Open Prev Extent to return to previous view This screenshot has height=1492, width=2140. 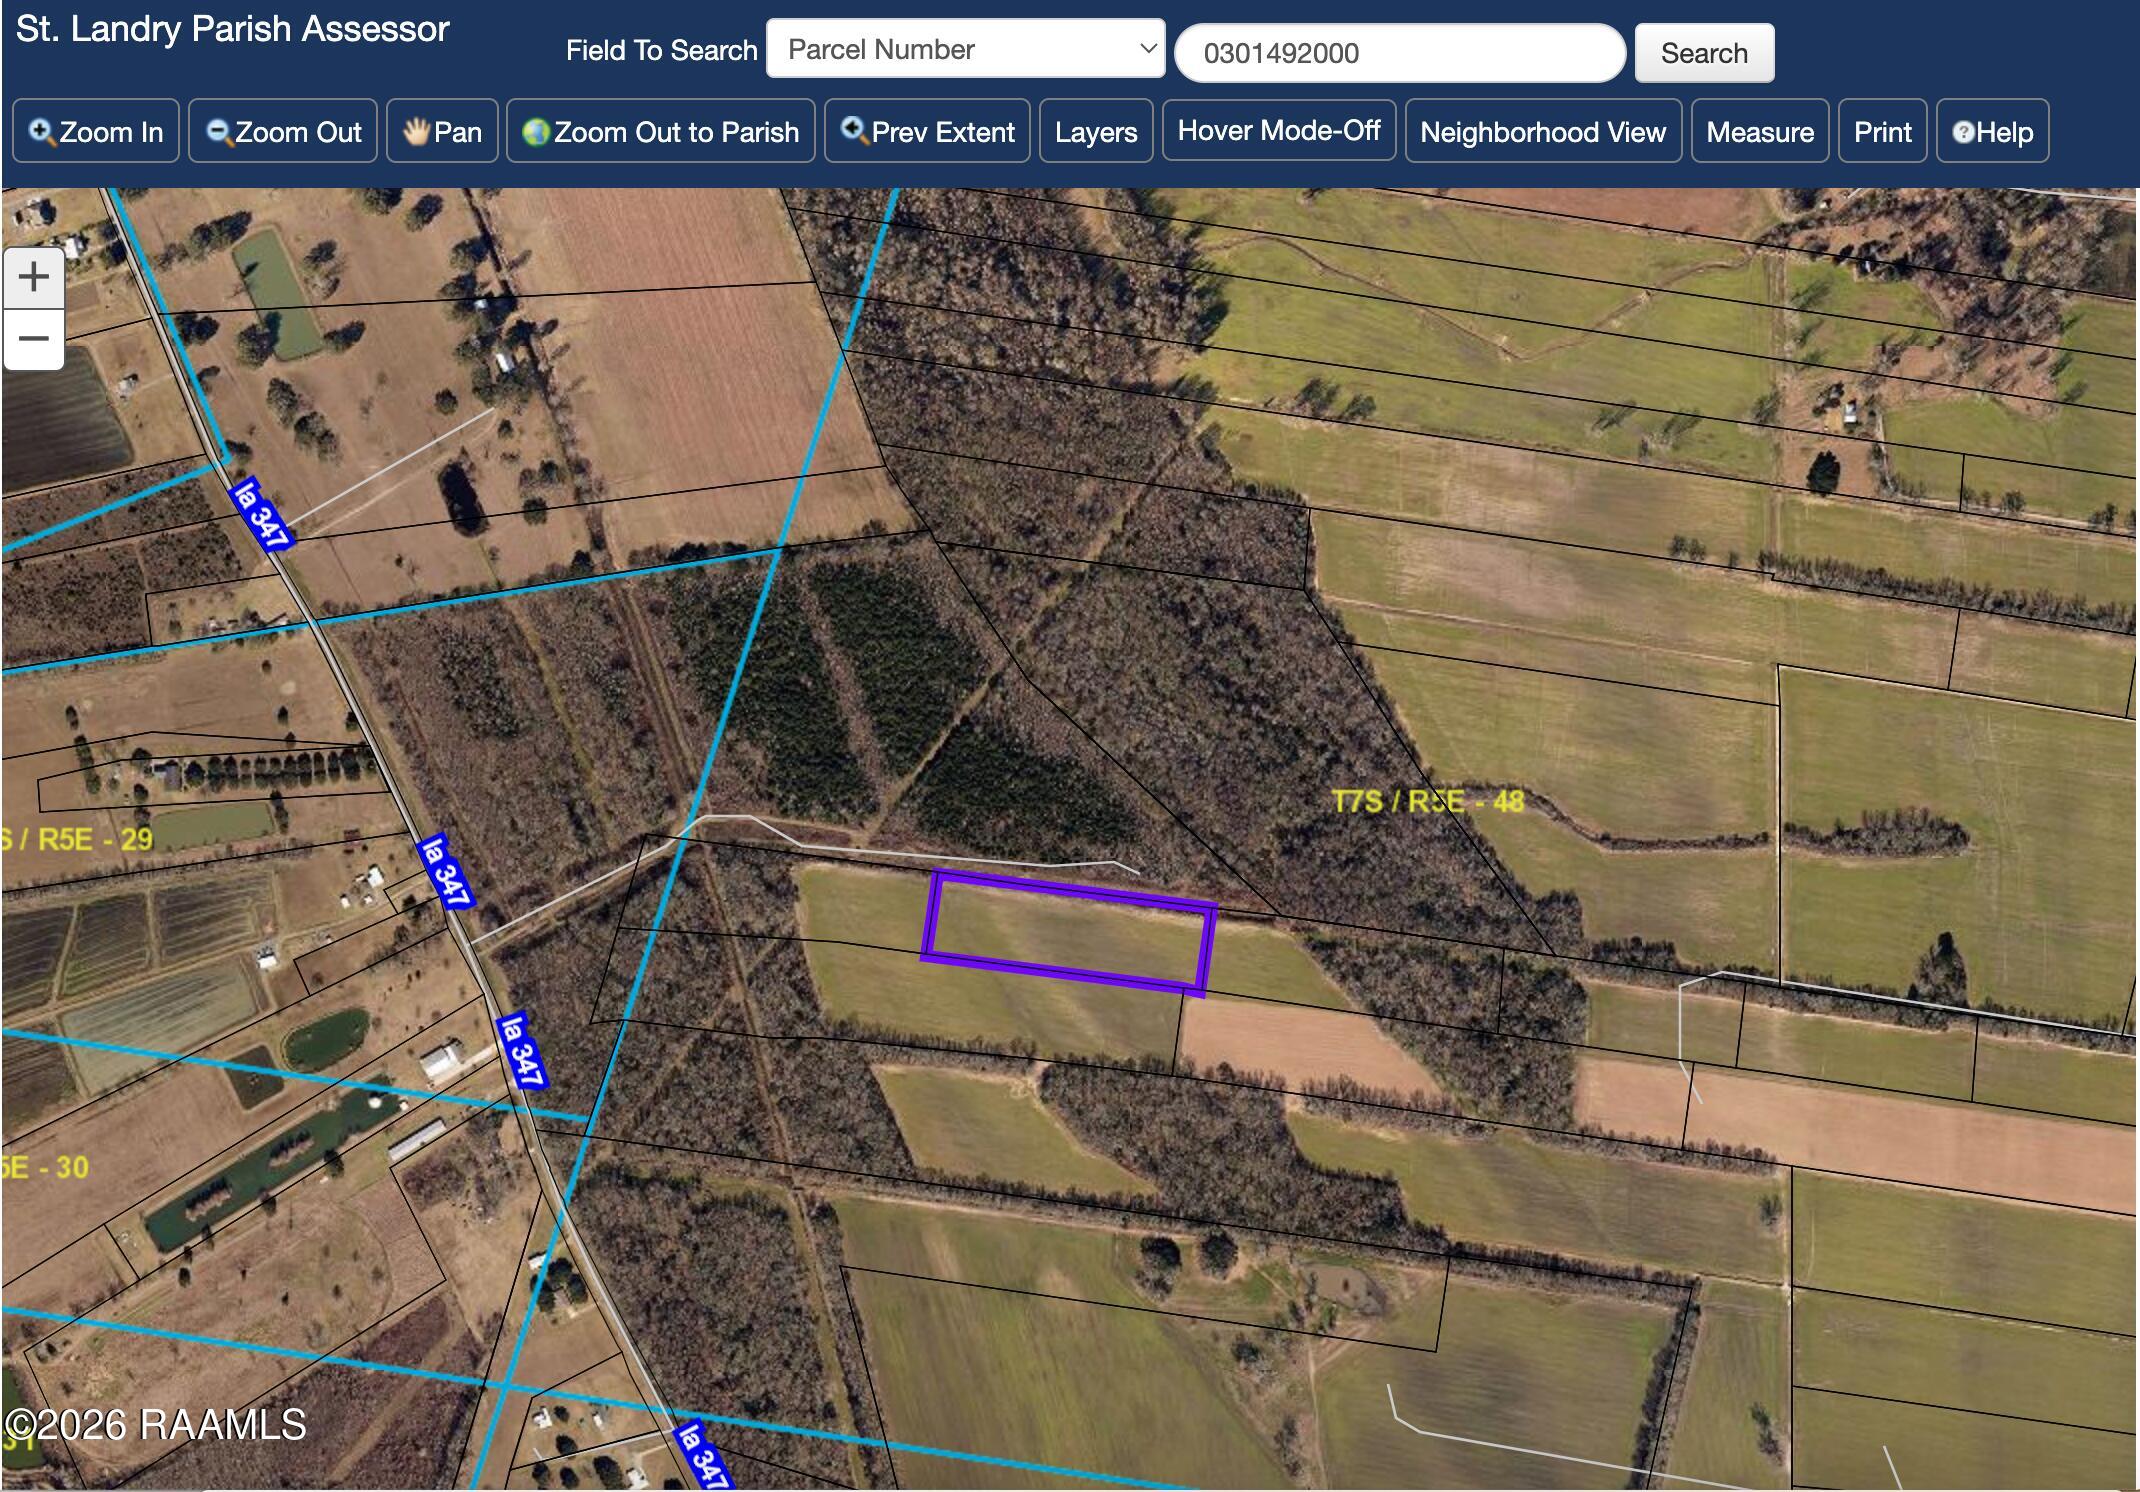(926, 131)
